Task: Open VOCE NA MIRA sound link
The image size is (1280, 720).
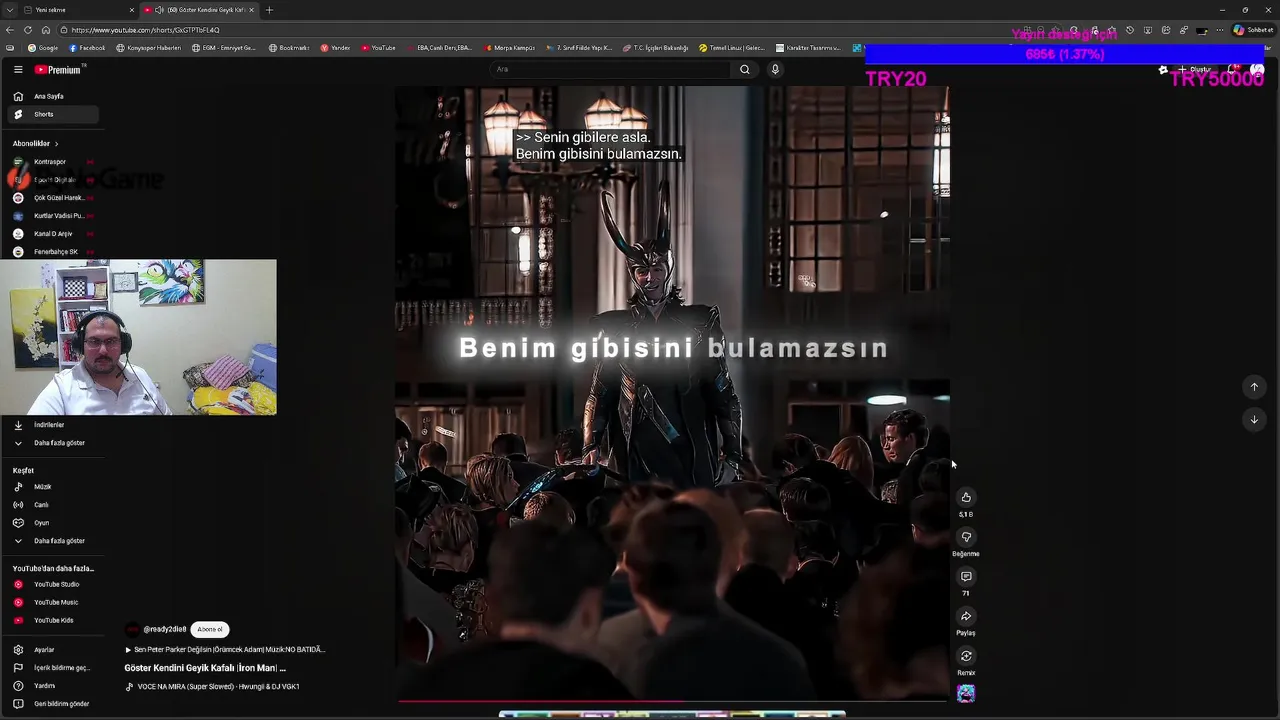Action: 213,687
